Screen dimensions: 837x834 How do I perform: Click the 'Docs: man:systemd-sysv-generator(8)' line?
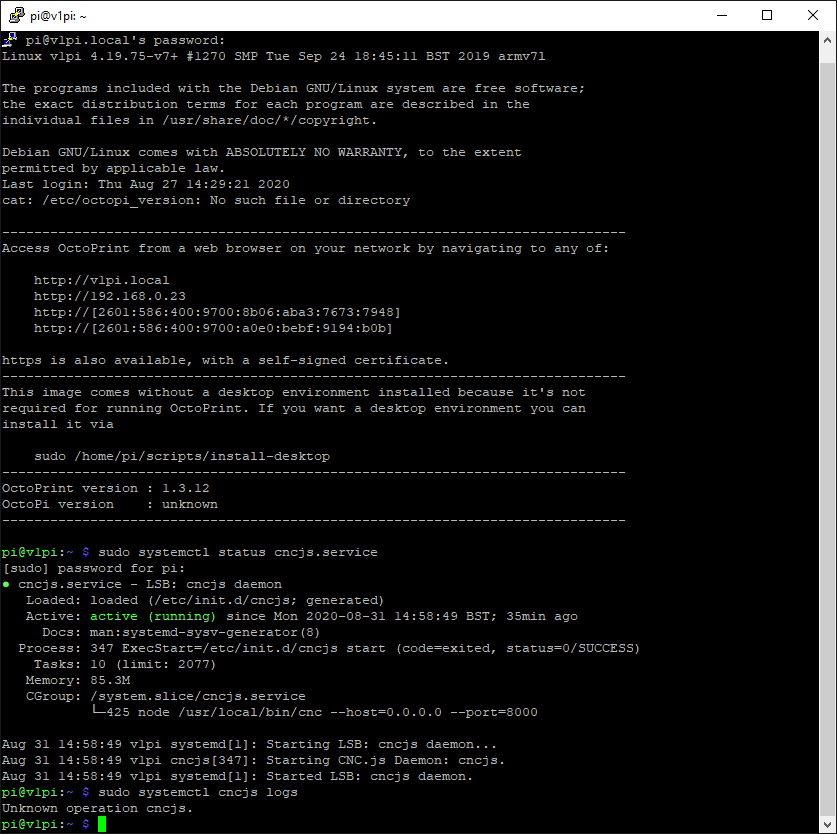tap(181, 633)
